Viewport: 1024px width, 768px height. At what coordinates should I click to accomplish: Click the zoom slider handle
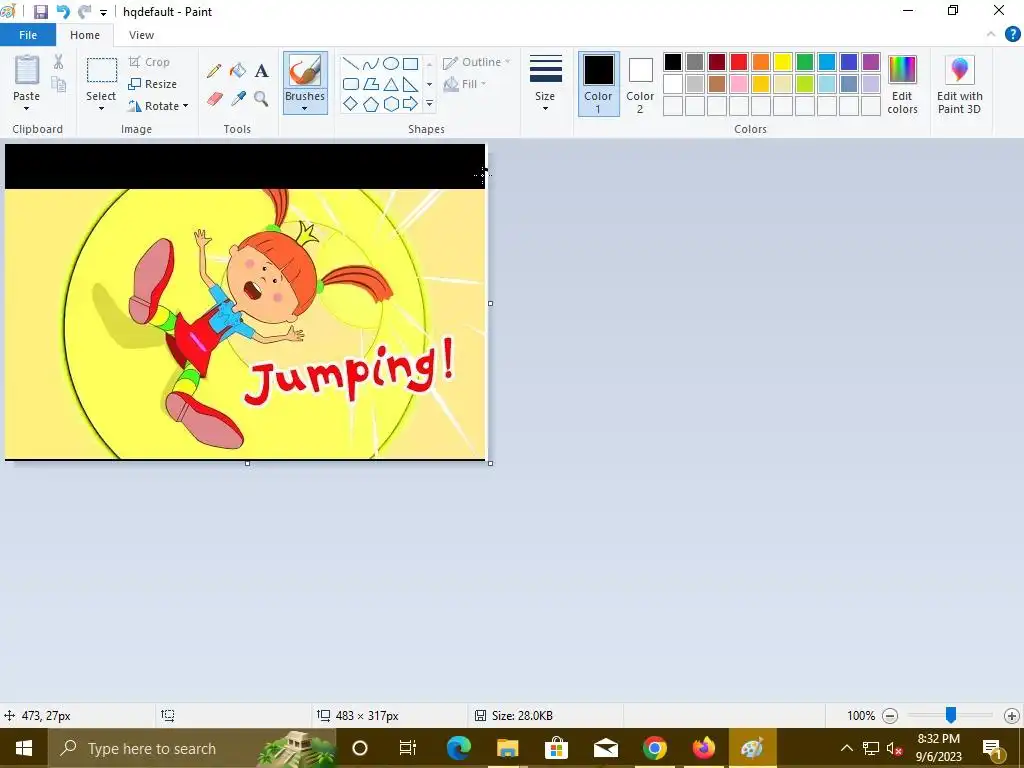pos(951,715)
